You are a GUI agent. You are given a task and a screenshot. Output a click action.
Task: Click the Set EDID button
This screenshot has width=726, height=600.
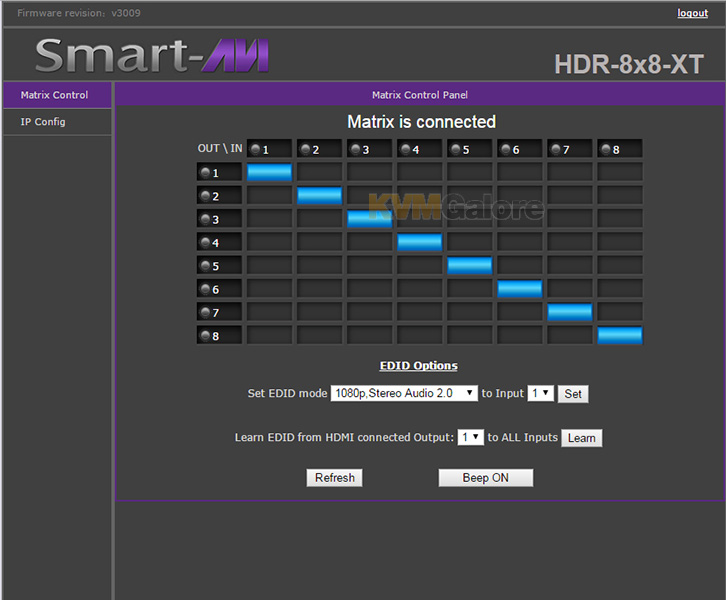point(573,394)
